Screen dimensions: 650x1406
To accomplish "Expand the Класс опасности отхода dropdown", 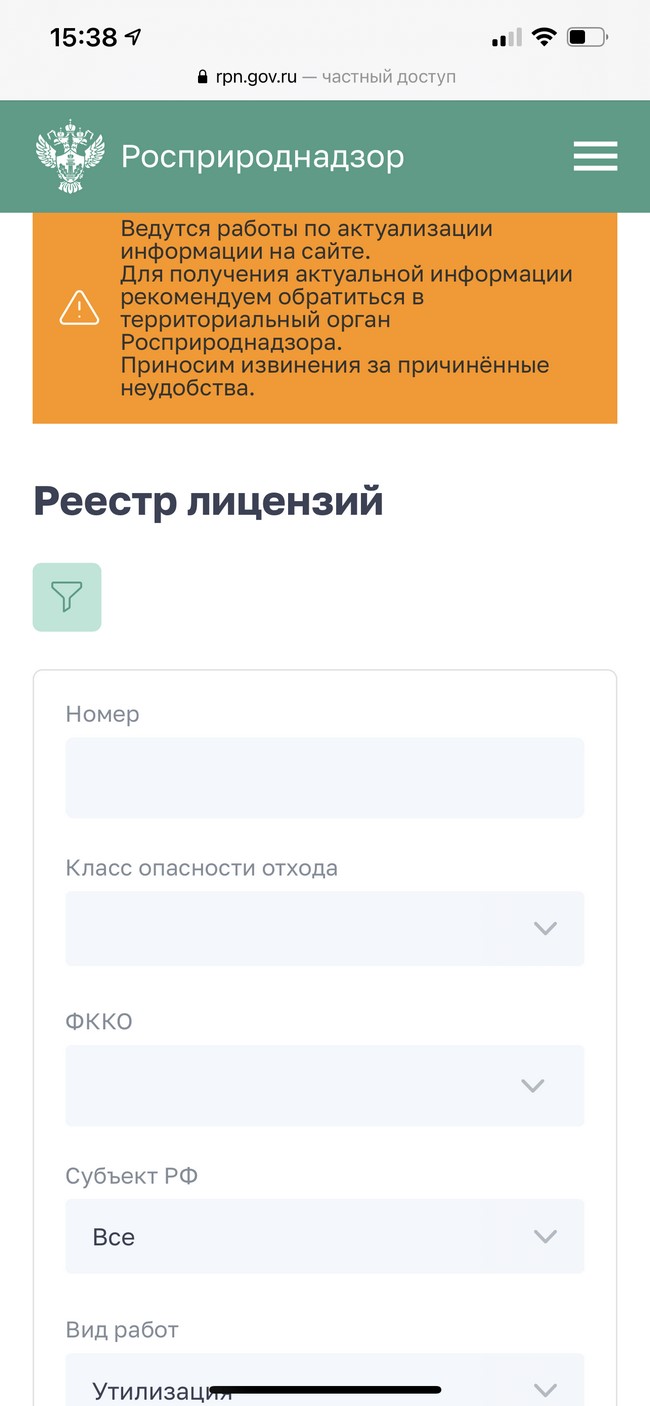I will [x=325, y=928].
